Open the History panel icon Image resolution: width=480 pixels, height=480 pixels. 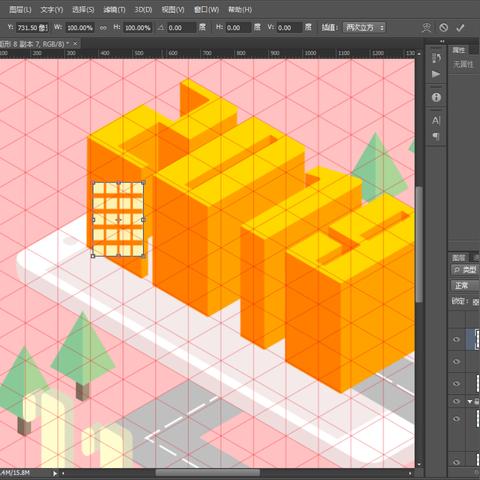(x=436, y=58)
